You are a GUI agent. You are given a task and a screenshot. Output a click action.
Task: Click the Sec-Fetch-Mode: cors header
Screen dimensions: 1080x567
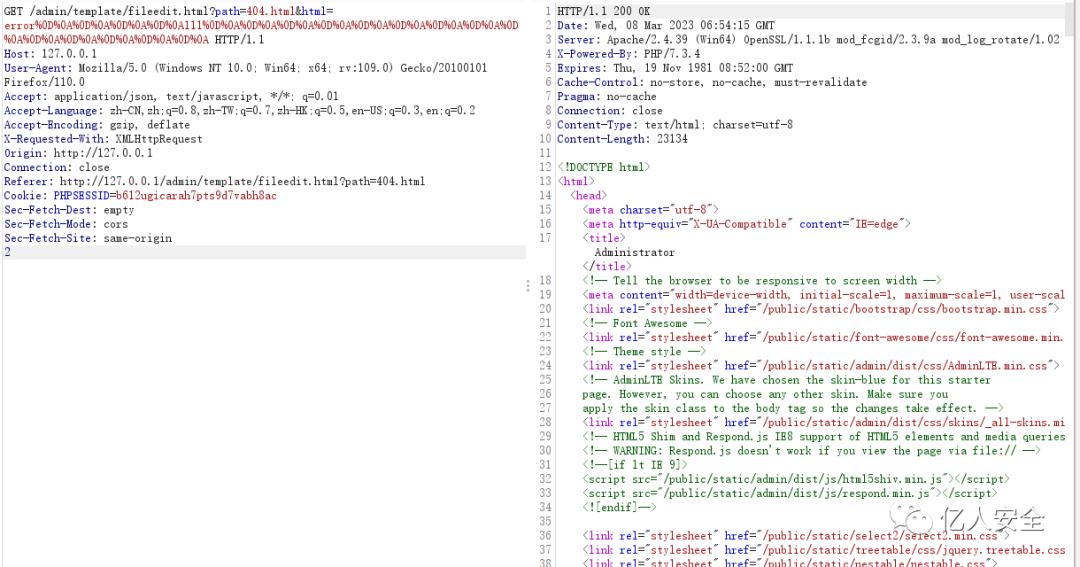pos(66,224)
